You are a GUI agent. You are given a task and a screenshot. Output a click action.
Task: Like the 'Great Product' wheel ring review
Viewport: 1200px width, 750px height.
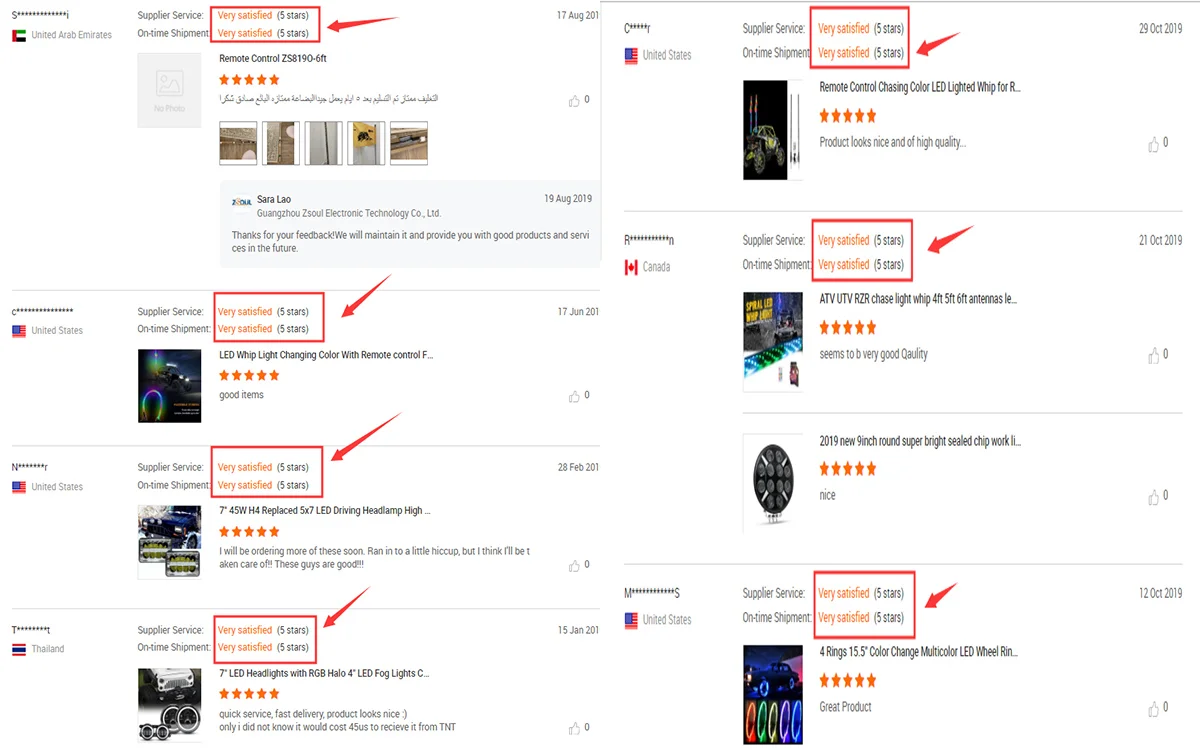[1154, 708]
